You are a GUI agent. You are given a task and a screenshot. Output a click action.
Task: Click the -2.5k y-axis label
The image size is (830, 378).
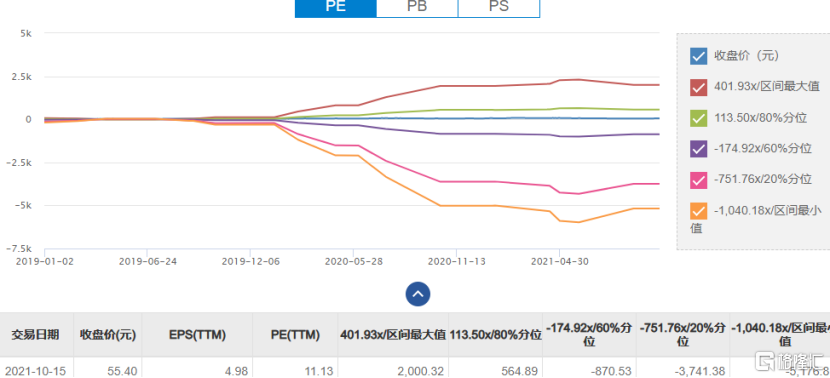click(x=19, y=163)
